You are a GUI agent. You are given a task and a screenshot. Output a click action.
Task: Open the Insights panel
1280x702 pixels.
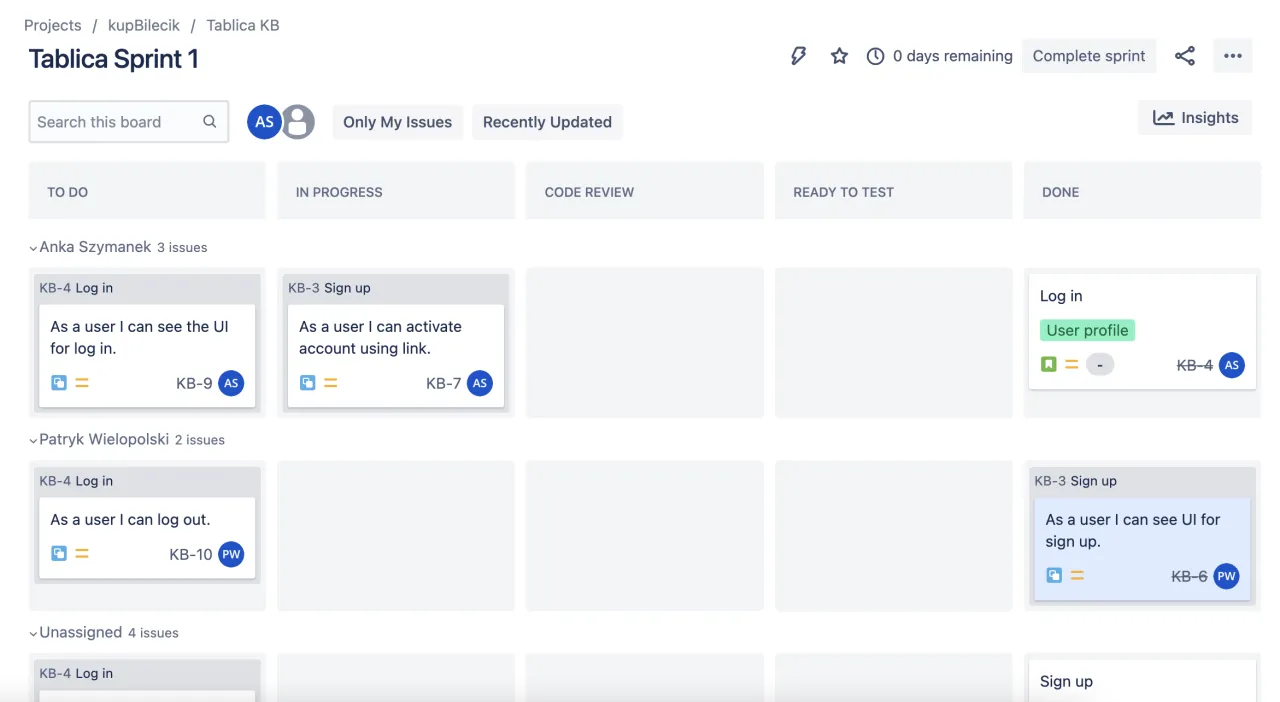coord(1195,118)
